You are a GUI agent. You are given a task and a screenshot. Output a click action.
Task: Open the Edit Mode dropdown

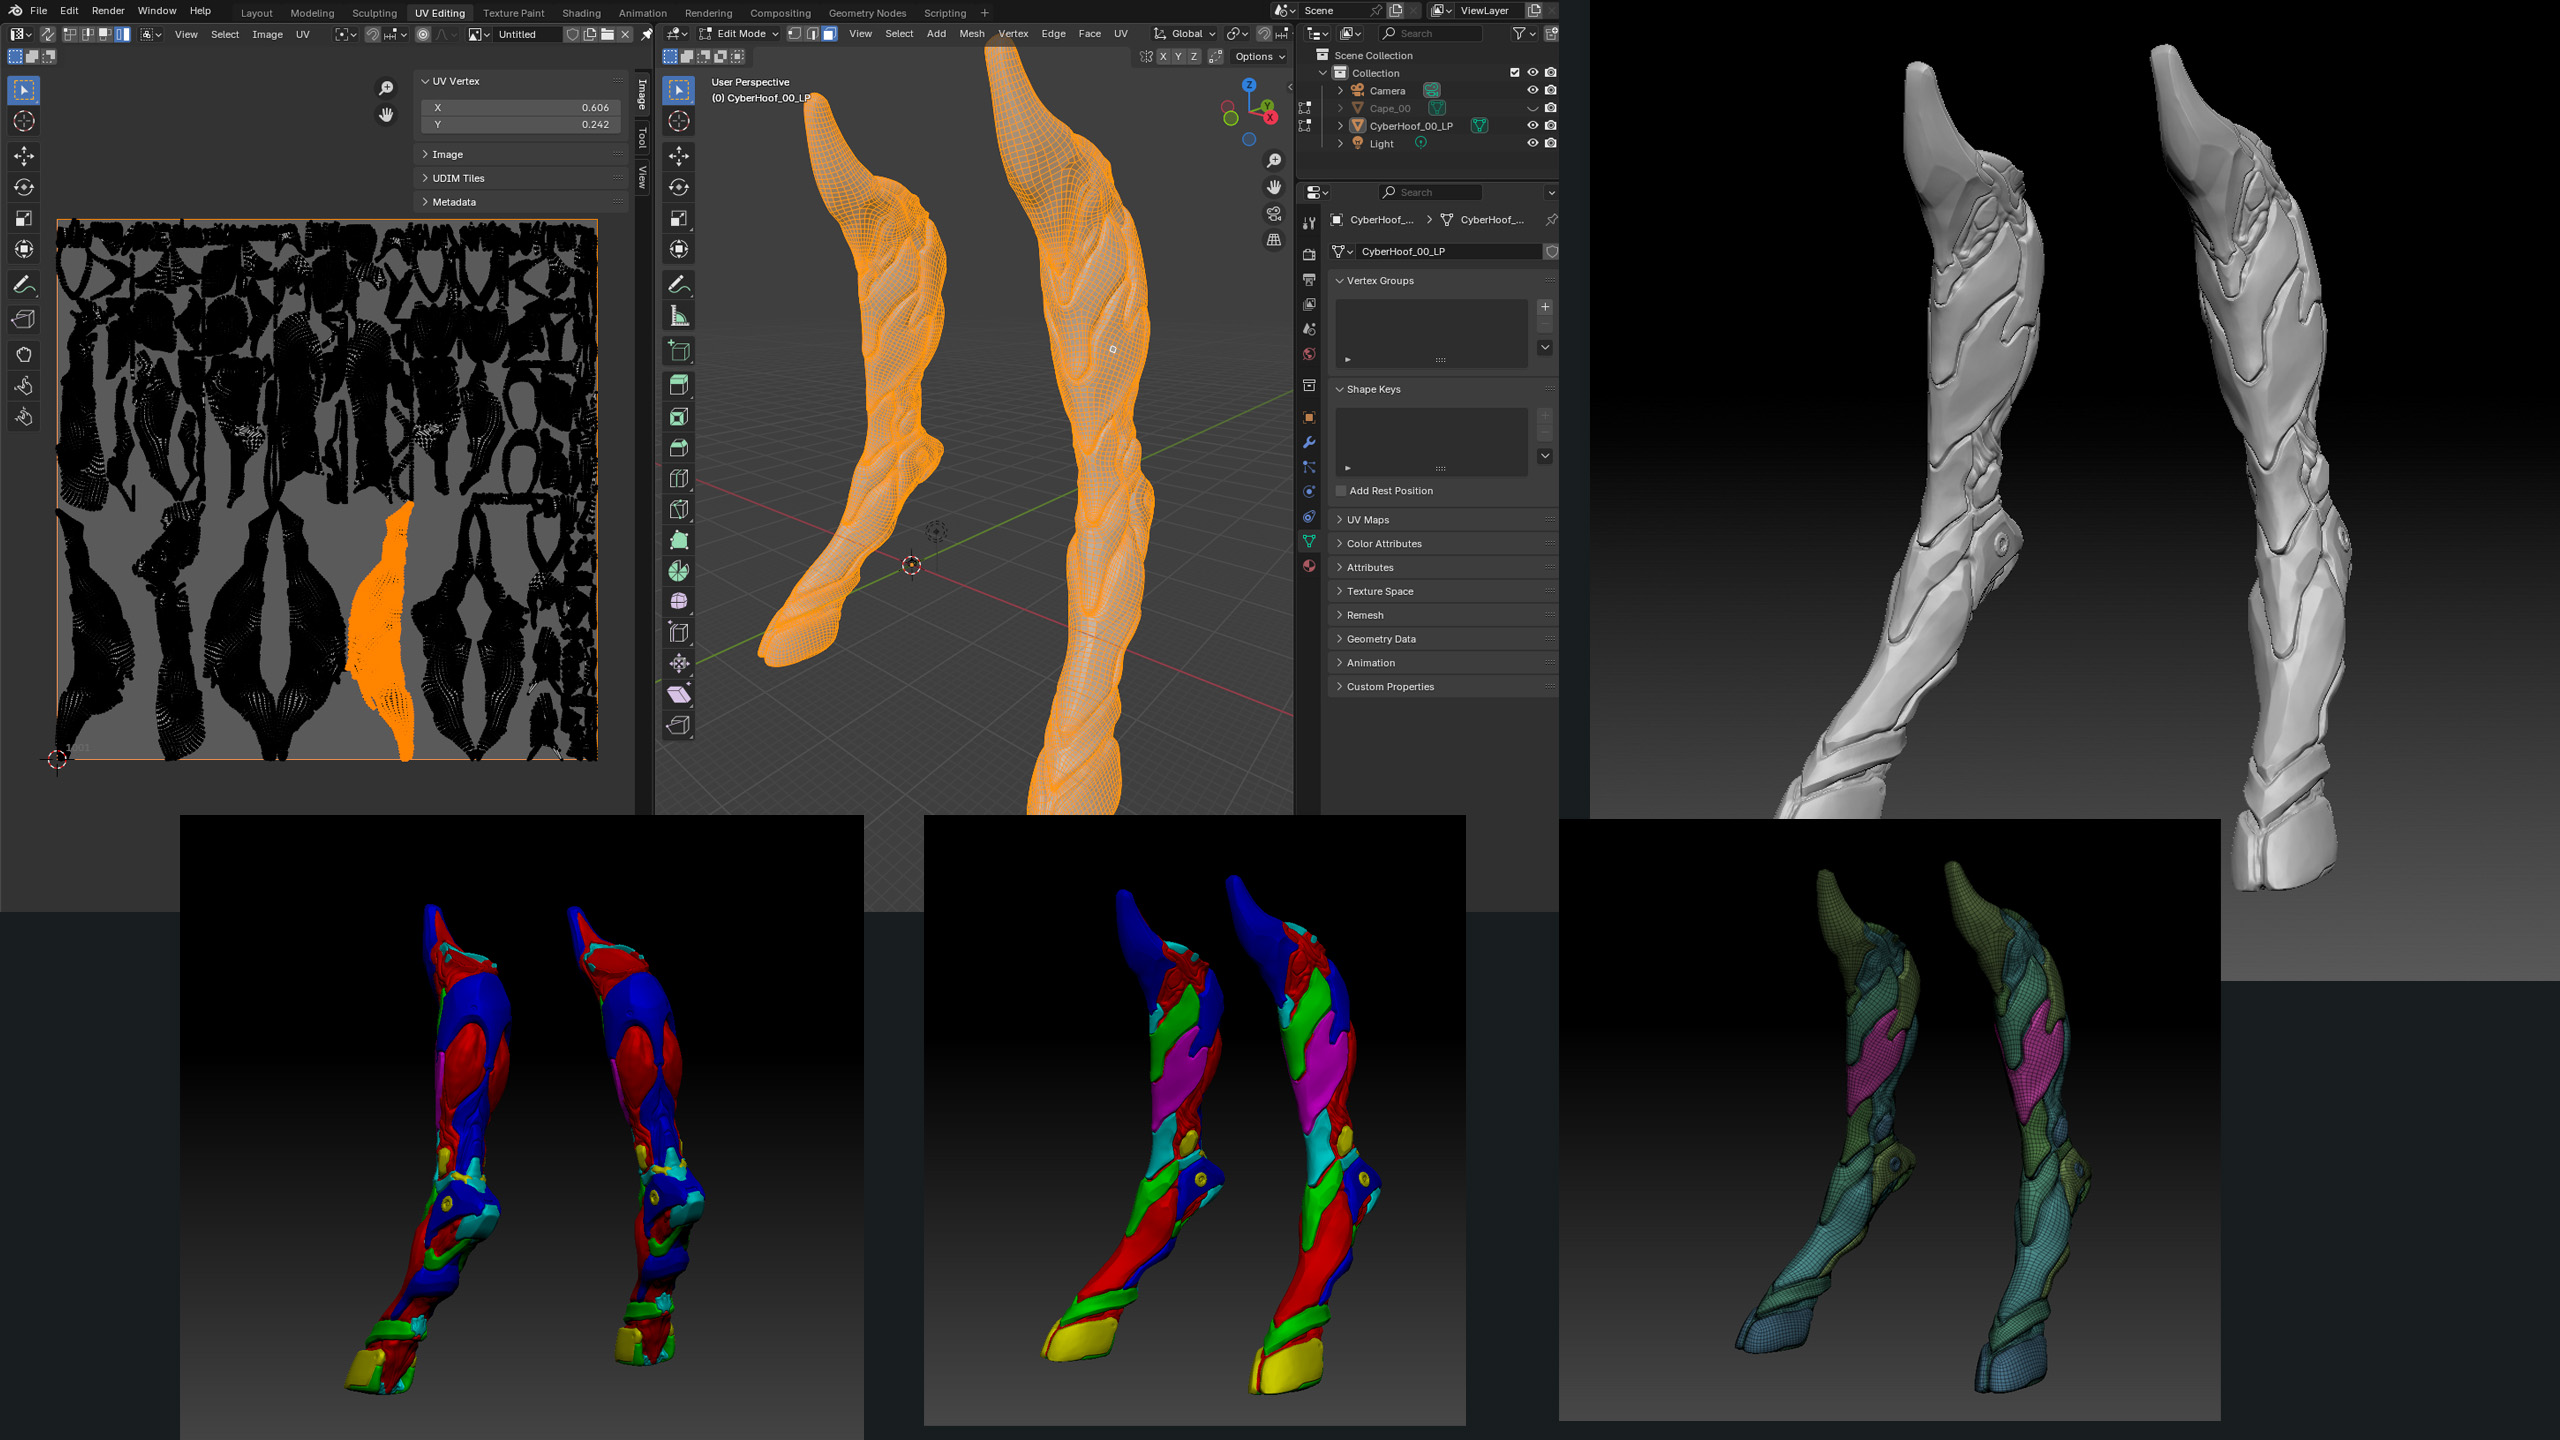pos(738,34)
